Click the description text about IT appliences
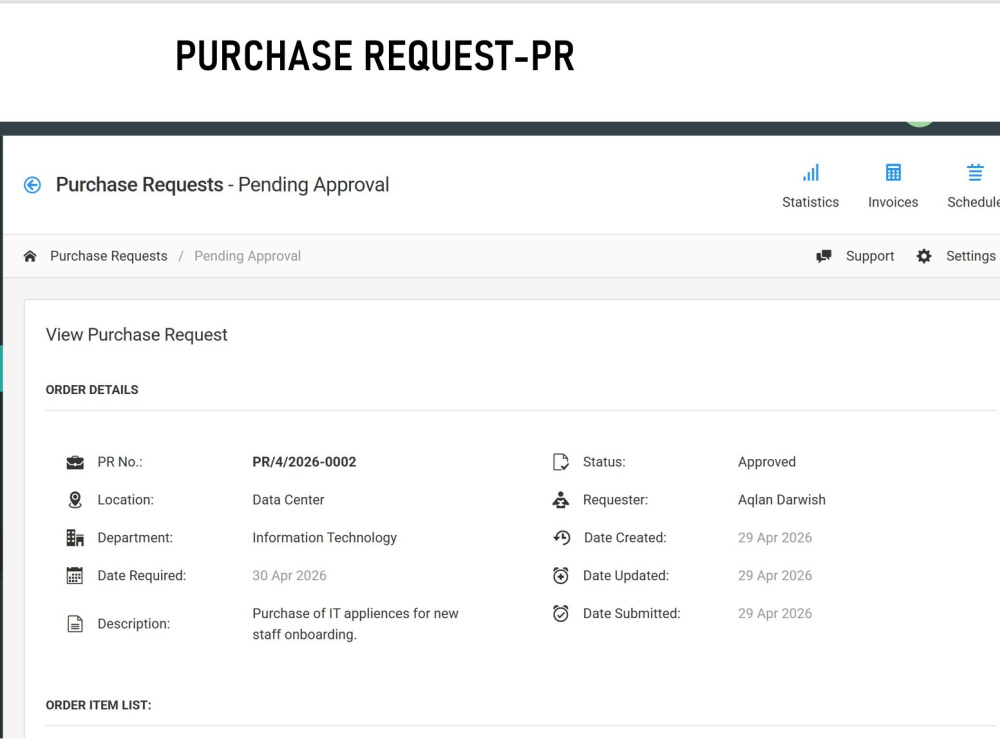Screen dimensions: 1000x750 point(355,624)
